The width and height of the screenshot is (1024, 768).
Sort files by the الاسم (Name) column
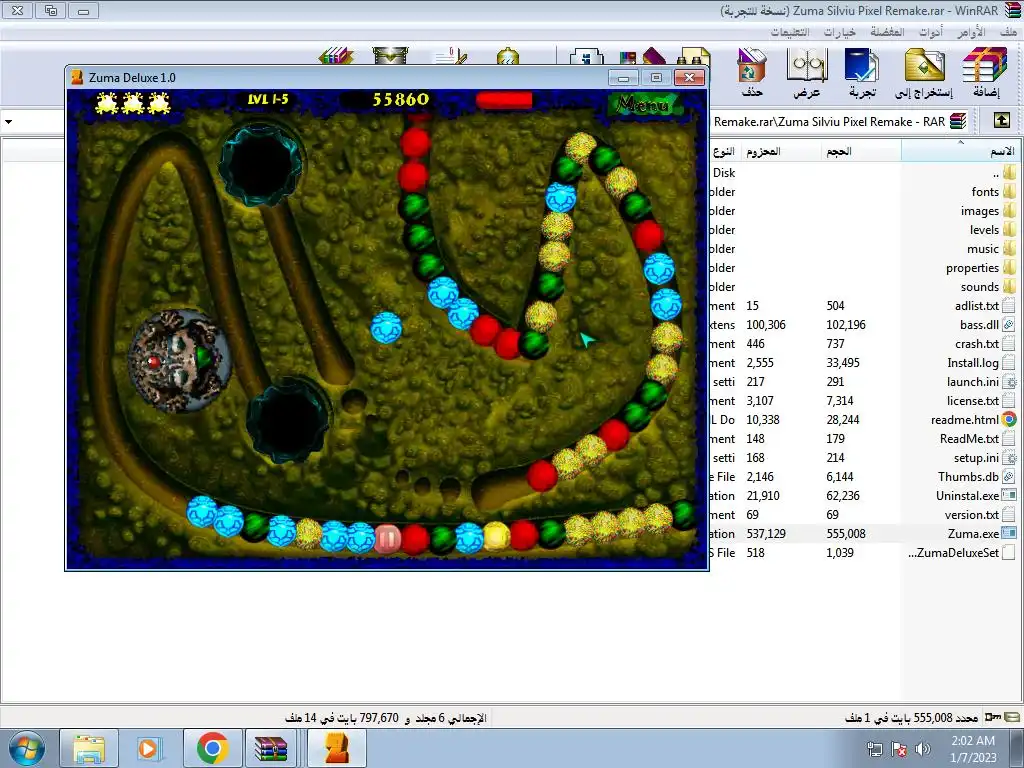(961, 152)
